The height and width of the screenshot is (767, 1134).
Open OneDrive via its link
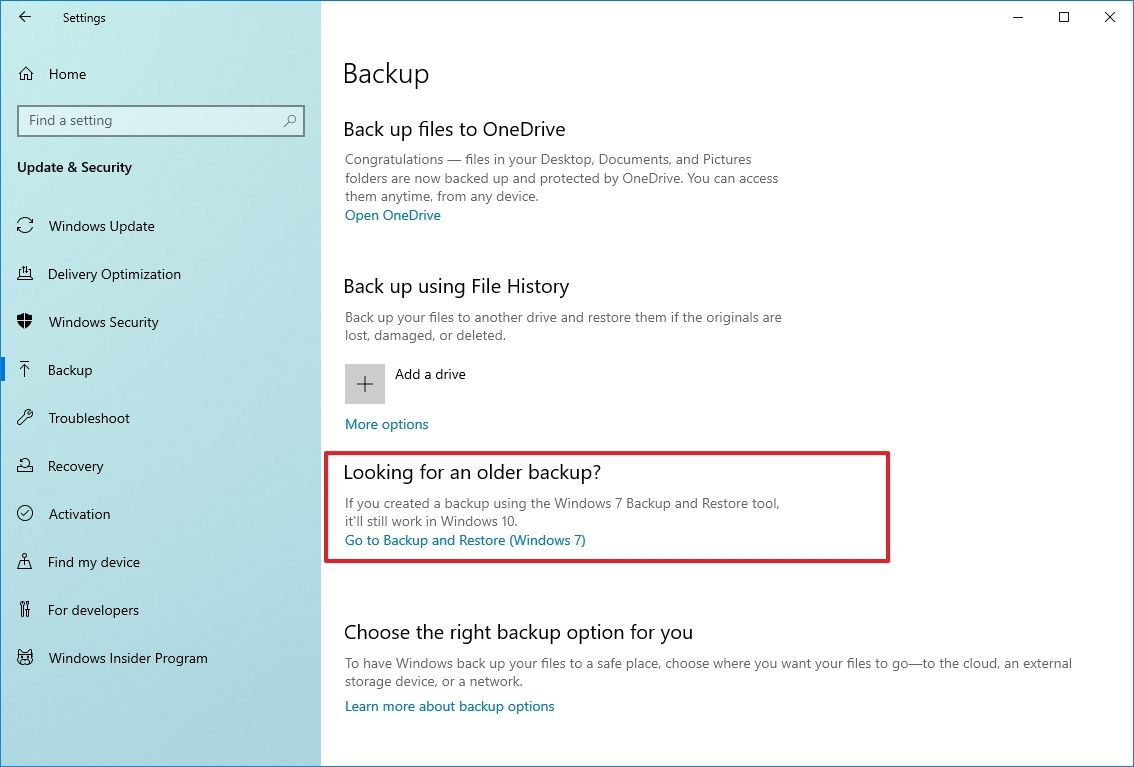tap(392, 215)
